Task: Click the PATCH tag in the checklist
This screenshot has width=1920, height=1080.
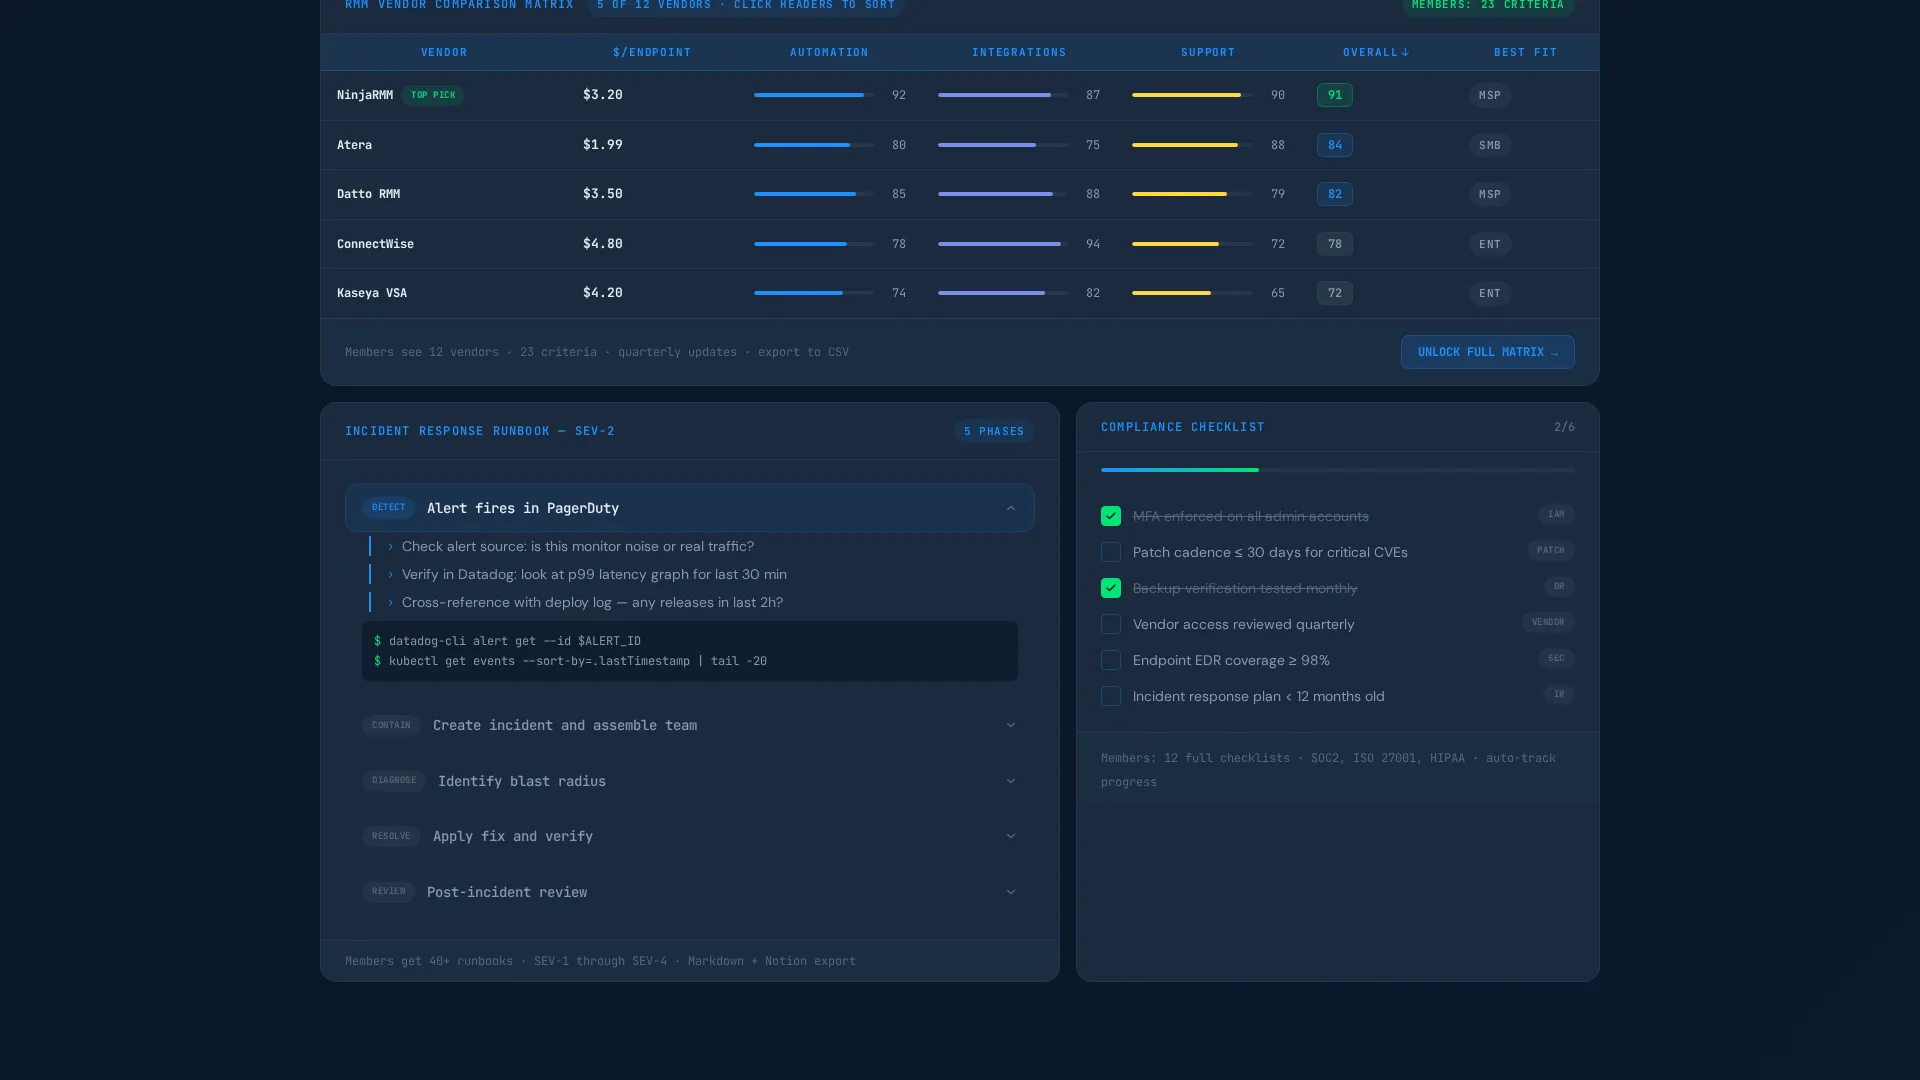Action: coord(1551,550)
